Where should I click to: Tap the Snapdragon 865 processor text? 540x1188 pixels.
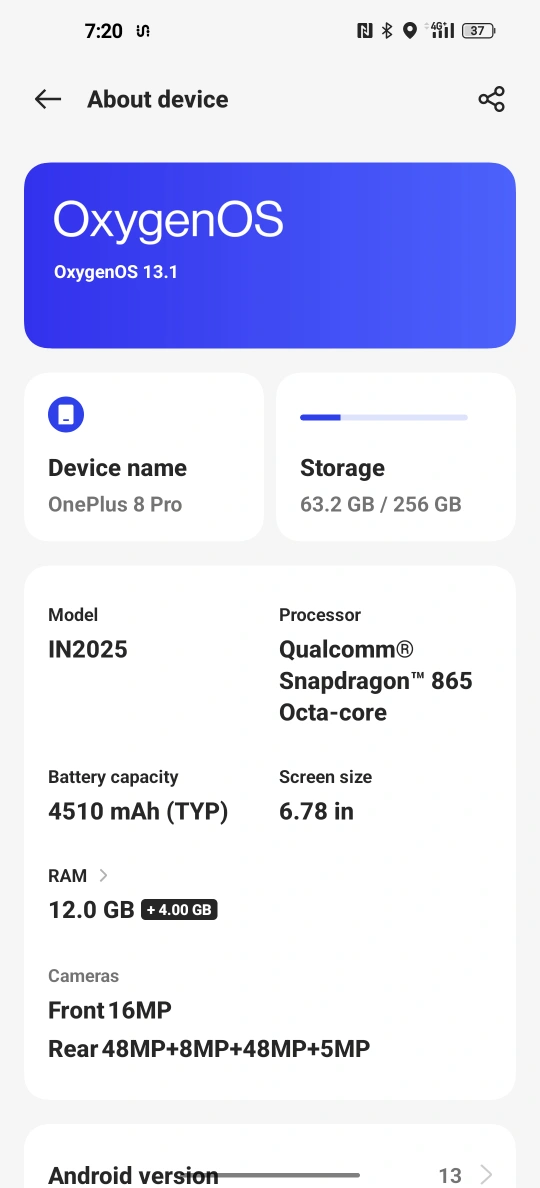[x=376, y=681]
